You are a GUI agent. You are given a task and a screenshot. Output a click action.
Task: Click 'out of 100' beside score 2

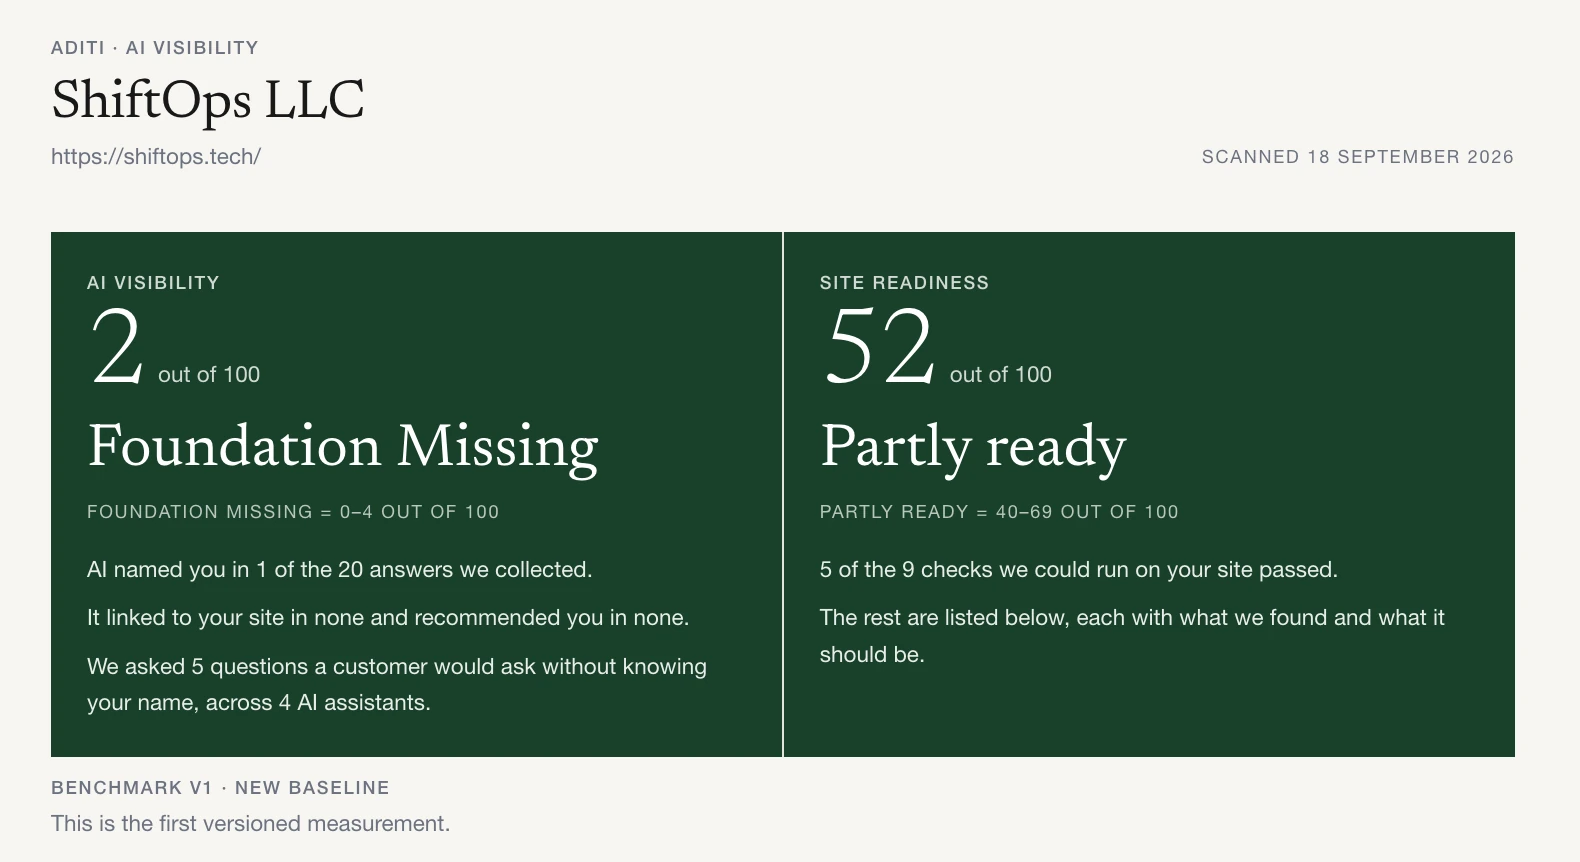click(209, 374)
